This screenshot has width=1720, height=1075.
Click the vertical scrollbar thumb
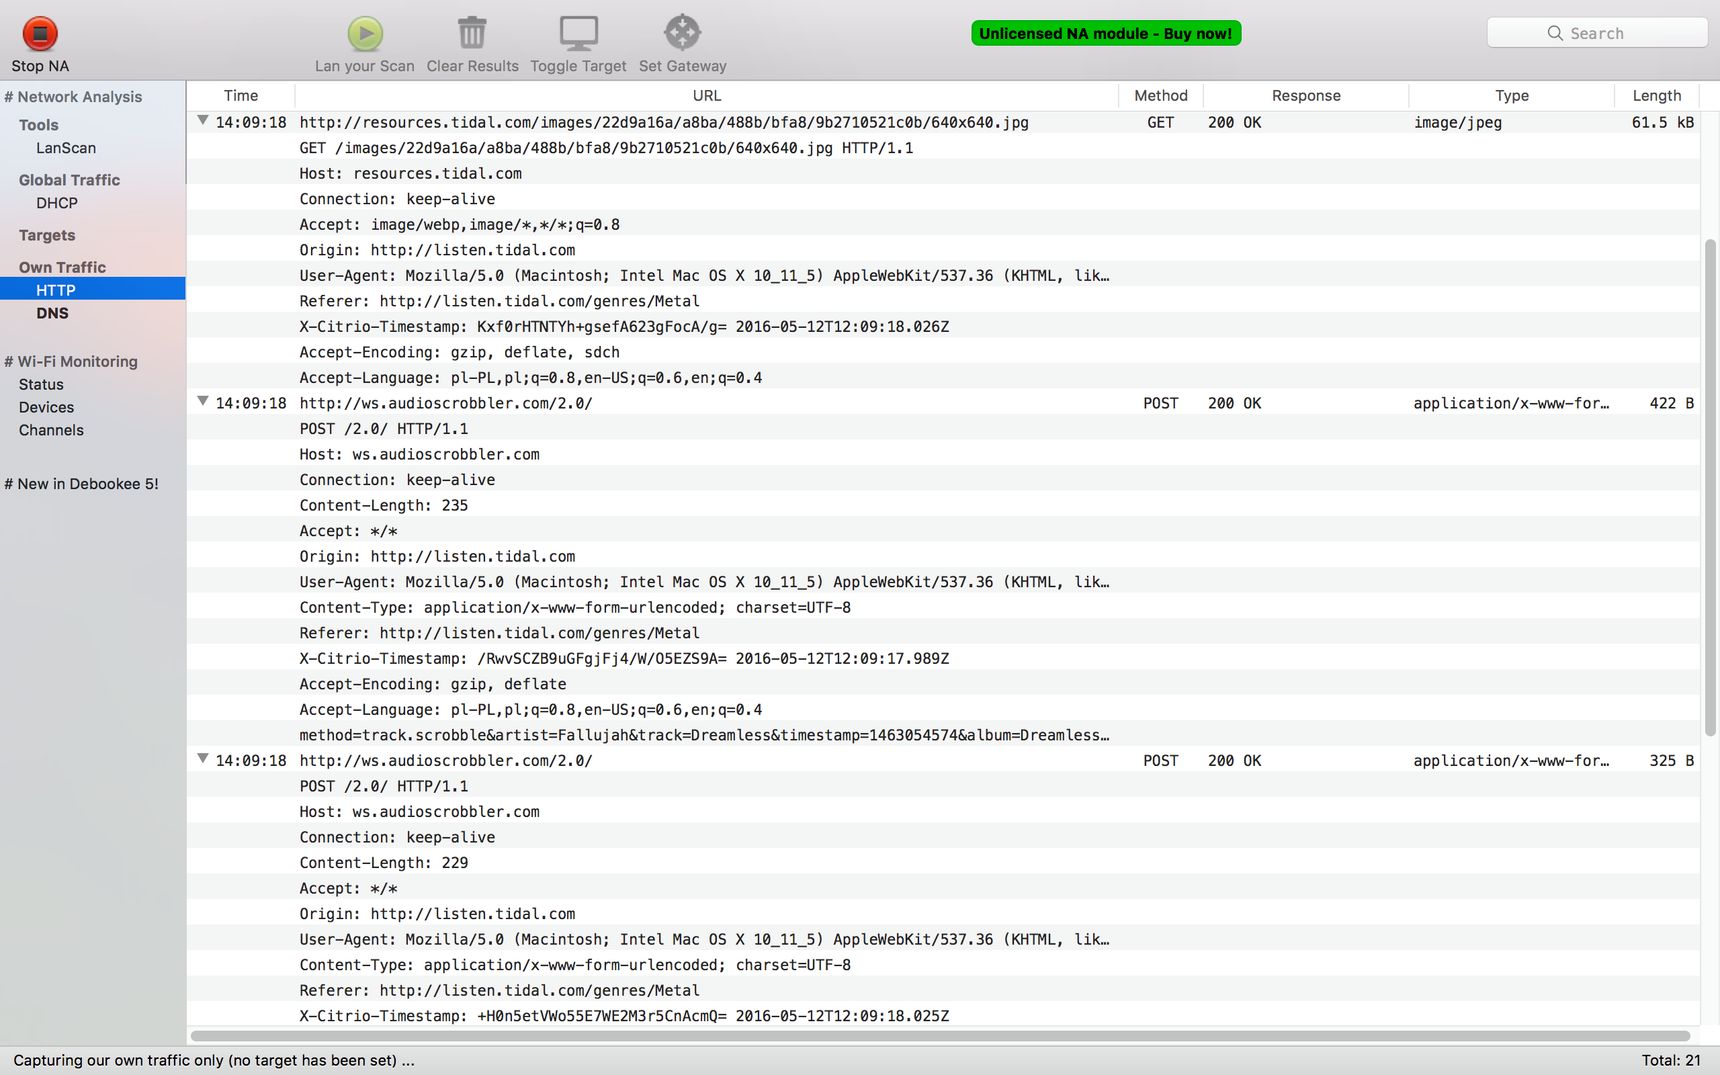[x=1710, y=487]
